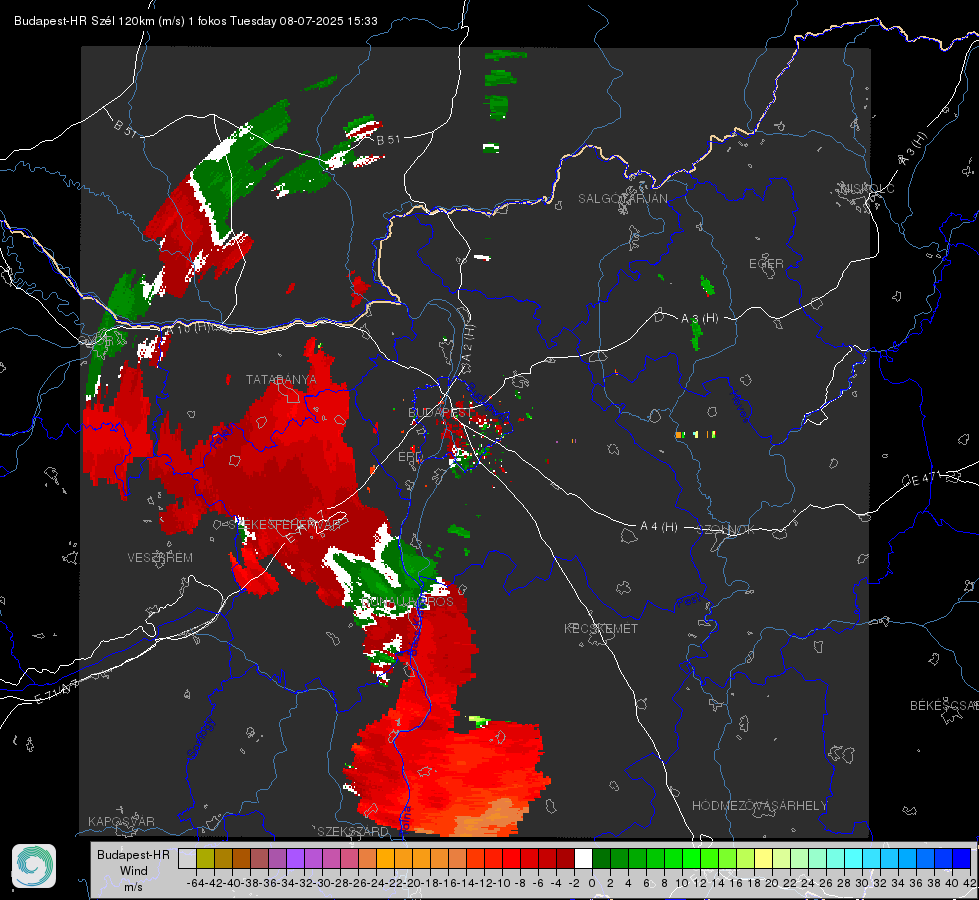
Task: Click the swirl logo beside the legend
Action: tap(34, 866)
